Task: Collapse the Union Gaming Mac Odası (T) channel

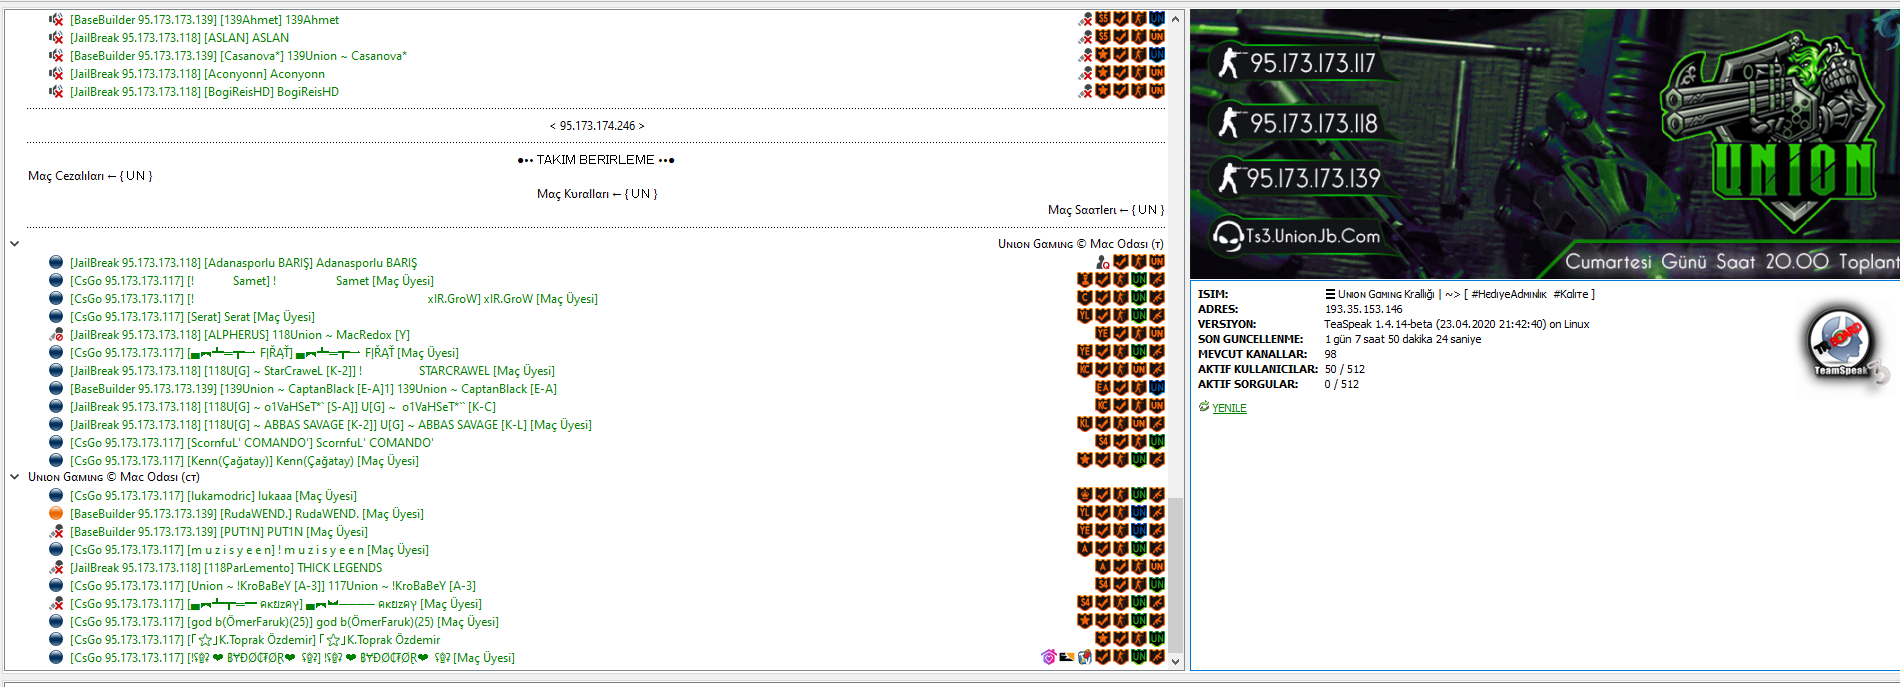Action: [14, 244]
